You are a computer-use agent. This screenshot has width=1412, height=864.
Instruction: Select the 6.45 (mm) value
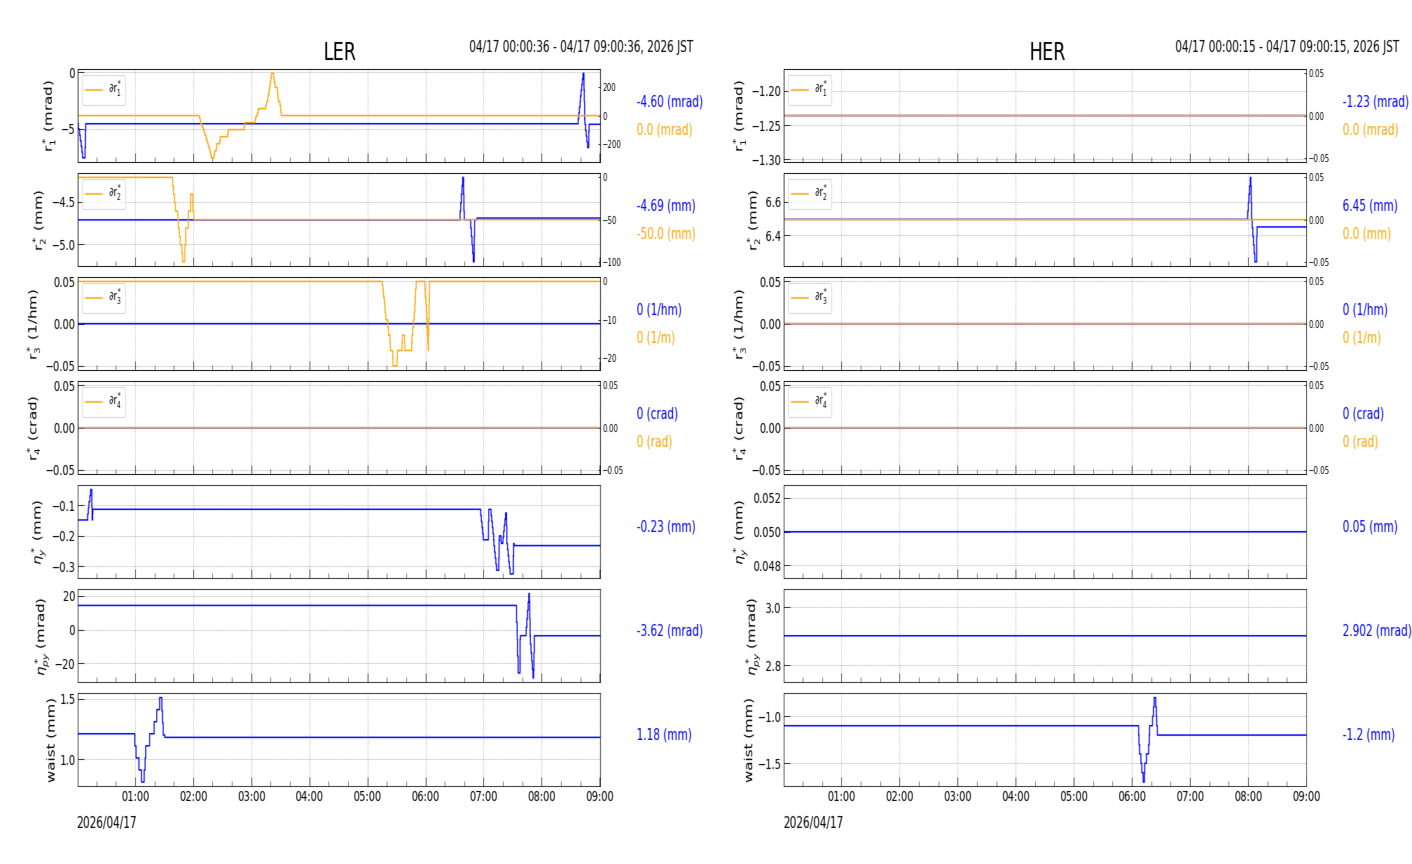point(1369,206)
